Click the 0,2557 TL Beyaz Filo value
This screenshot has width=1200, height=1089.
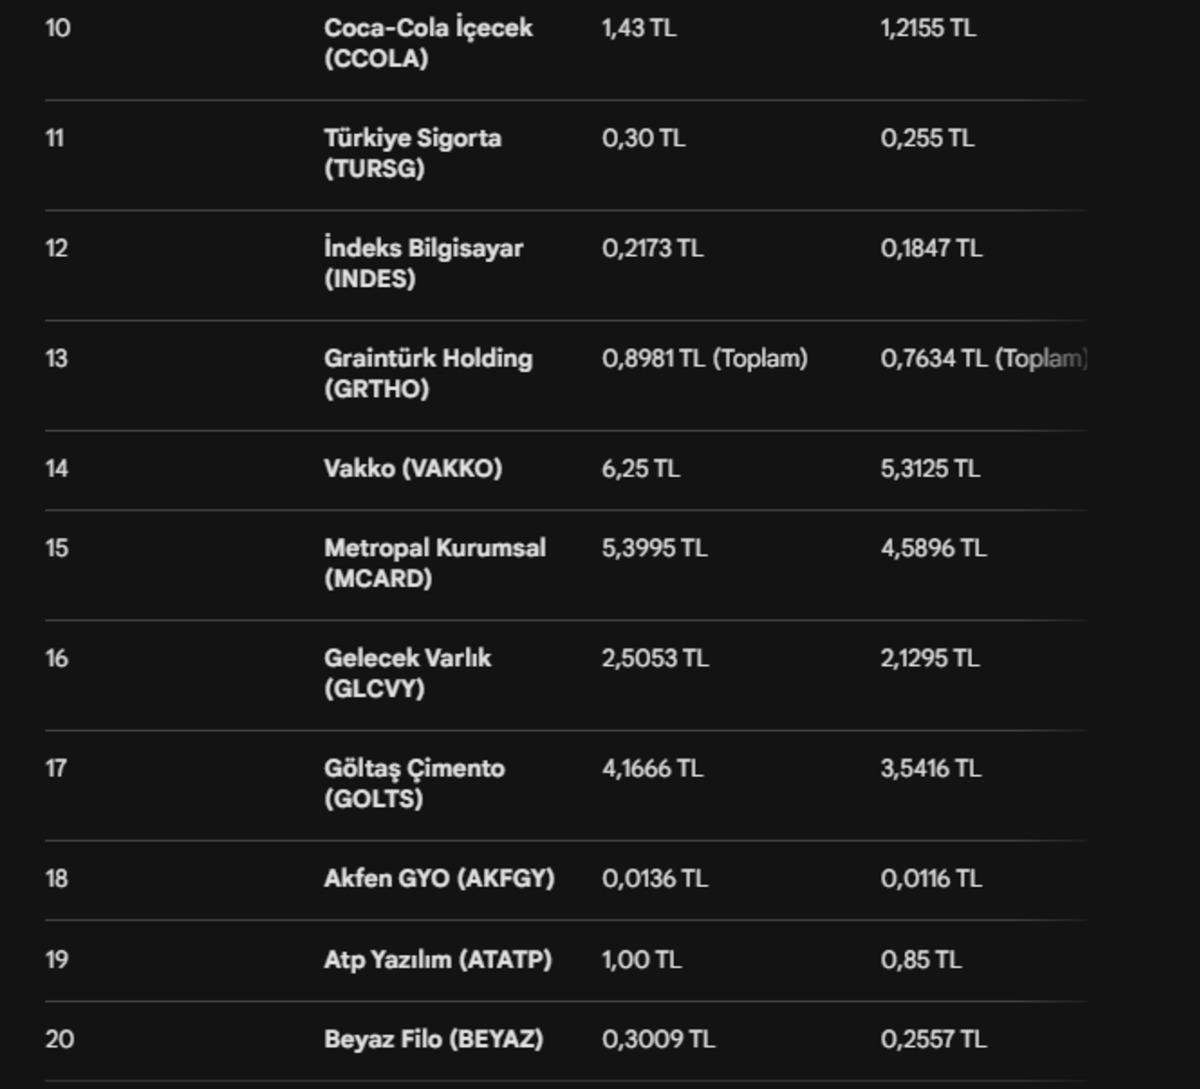pos(933,1039)
